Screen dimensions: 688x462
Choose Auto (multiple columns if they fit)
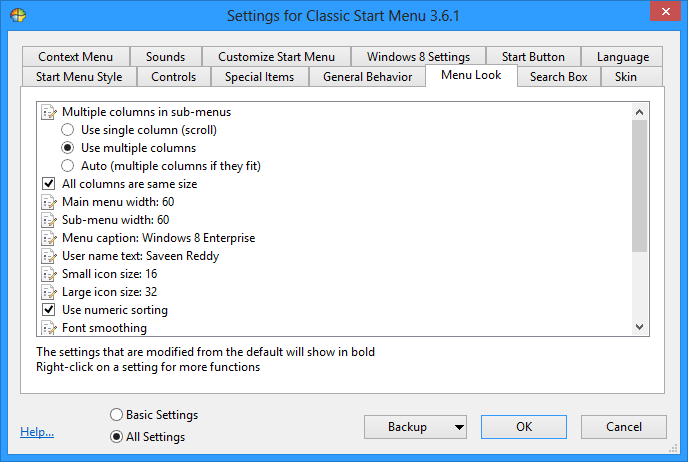coord(68,166)
